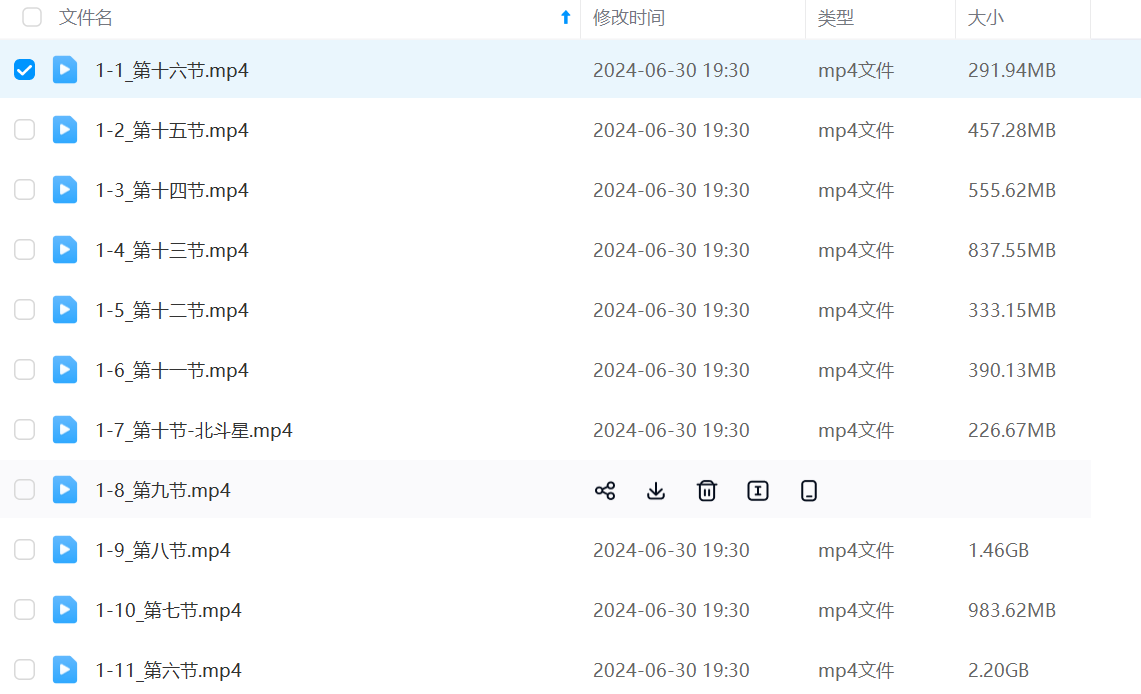
Task: Tick the checkbox for 1-4_第十三节.mp4
Action: coord(25,250)
